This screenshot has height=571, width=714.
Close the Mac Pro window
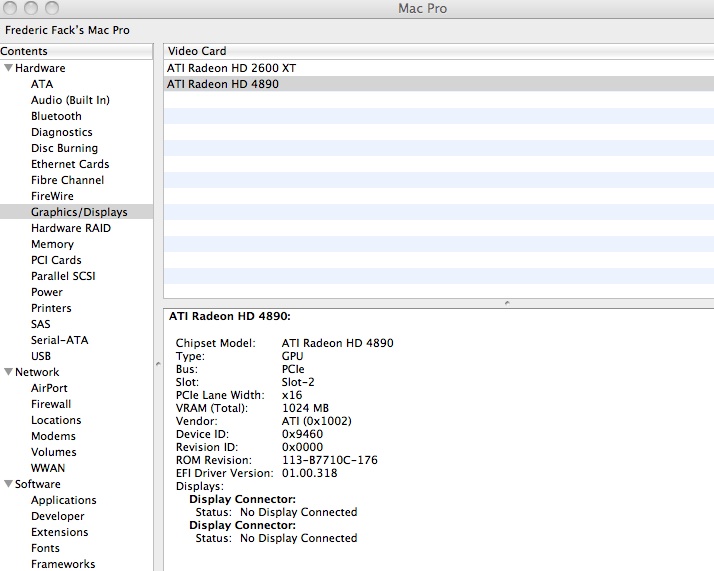10,8
